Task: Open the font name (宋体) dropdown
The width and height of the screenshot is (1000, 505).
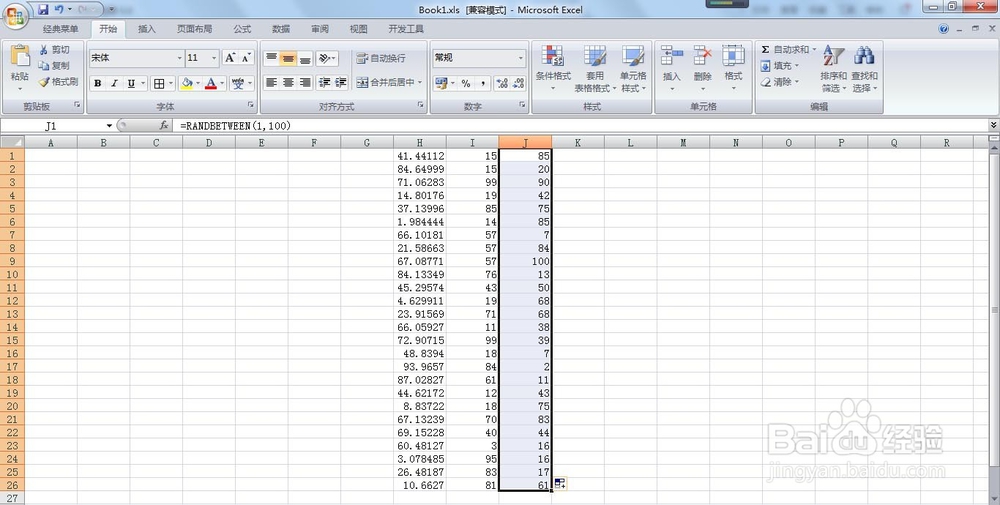Action: 179,58
